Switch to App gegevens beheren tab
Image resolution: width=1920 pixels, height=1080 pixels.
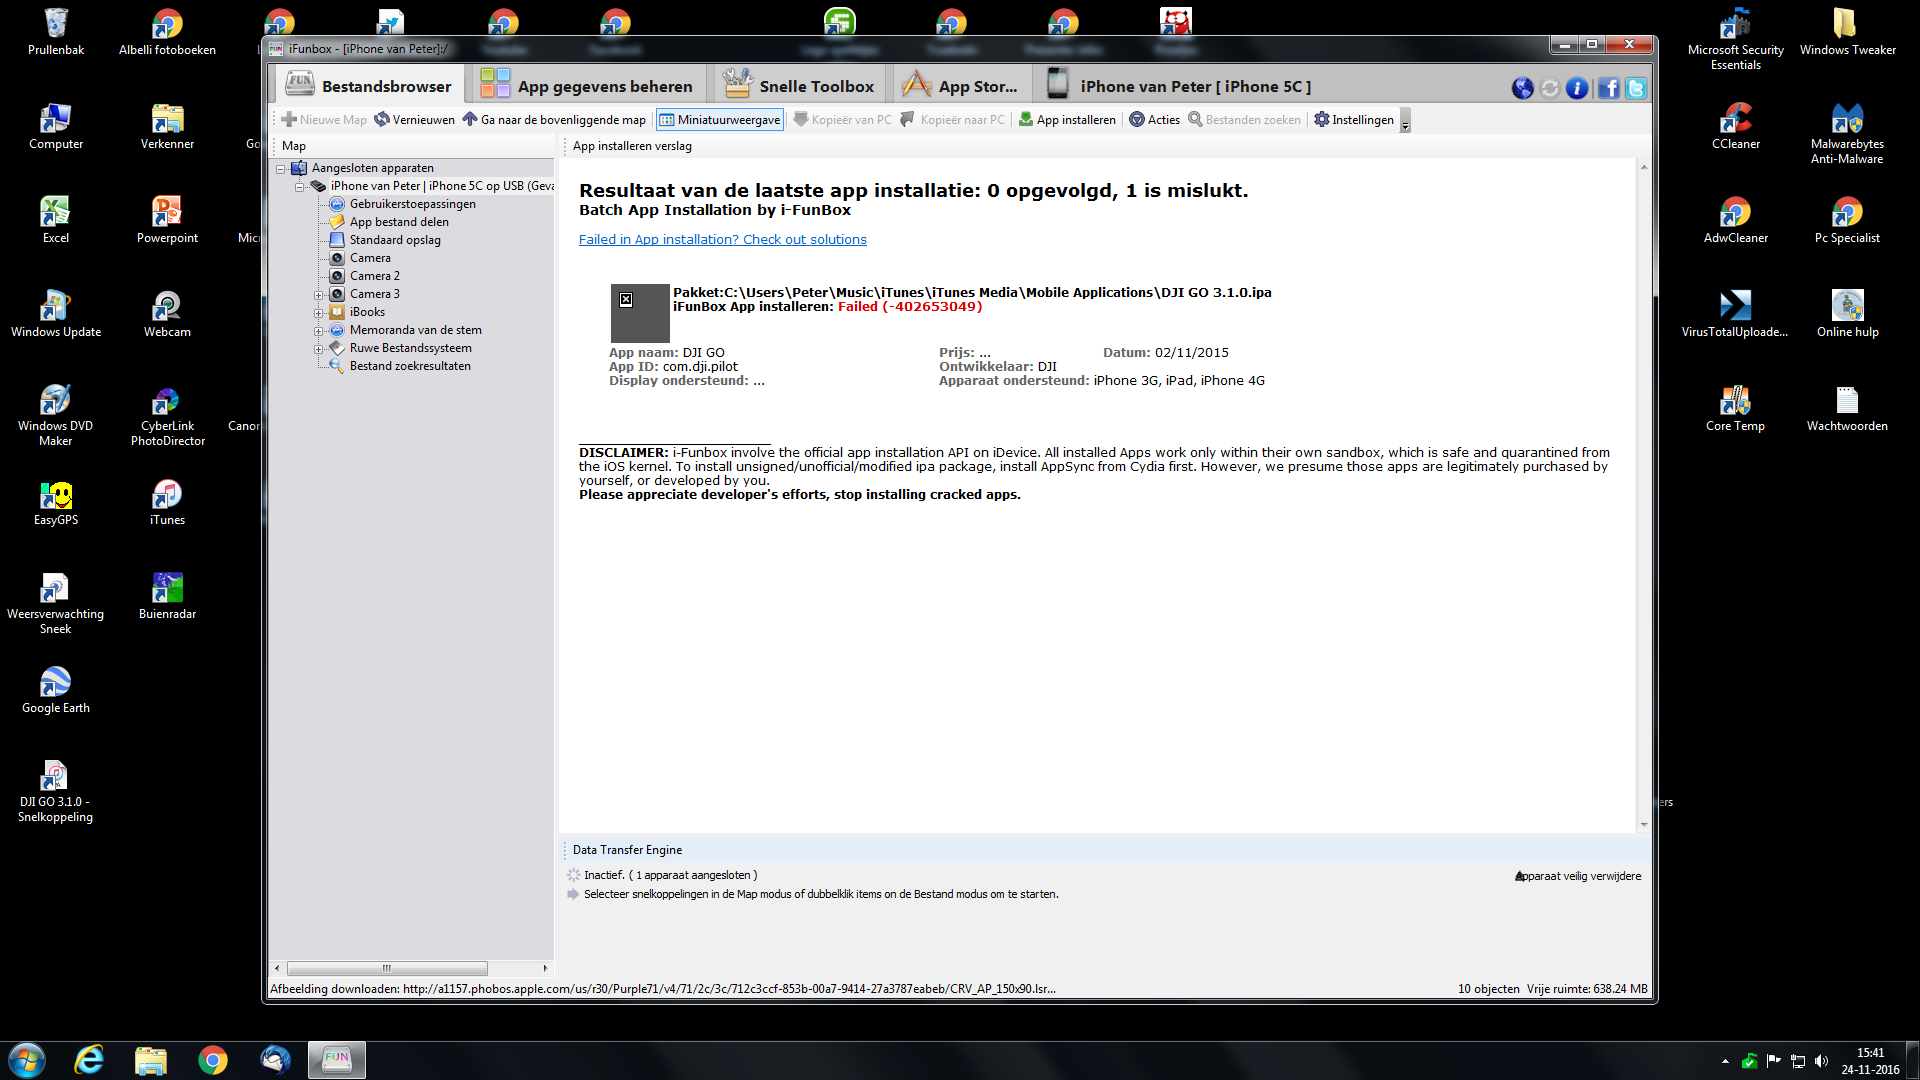coord(586,86)
